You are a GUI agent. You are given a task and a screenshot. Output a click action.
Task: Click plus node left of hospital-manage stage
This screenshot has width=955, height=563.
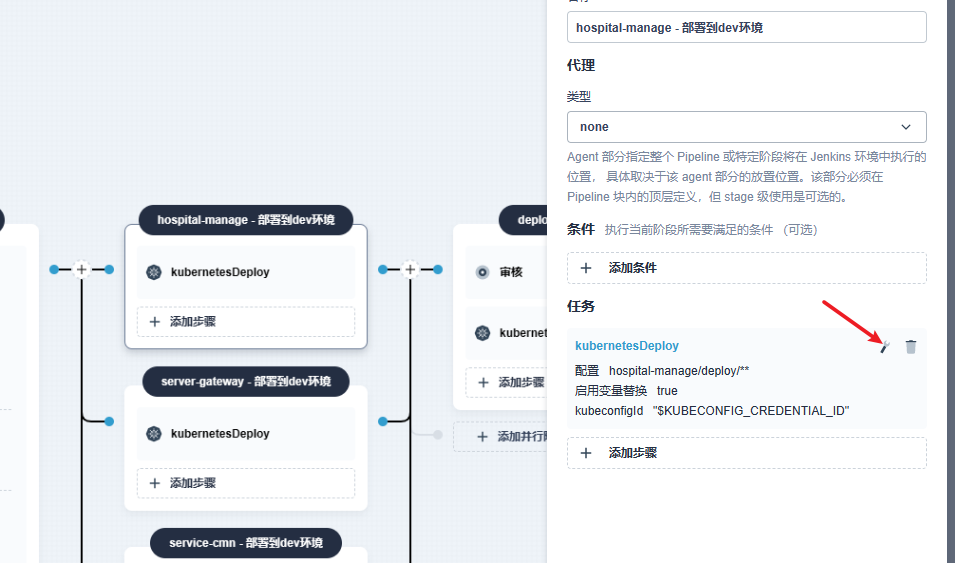click(x=82, y=269)
